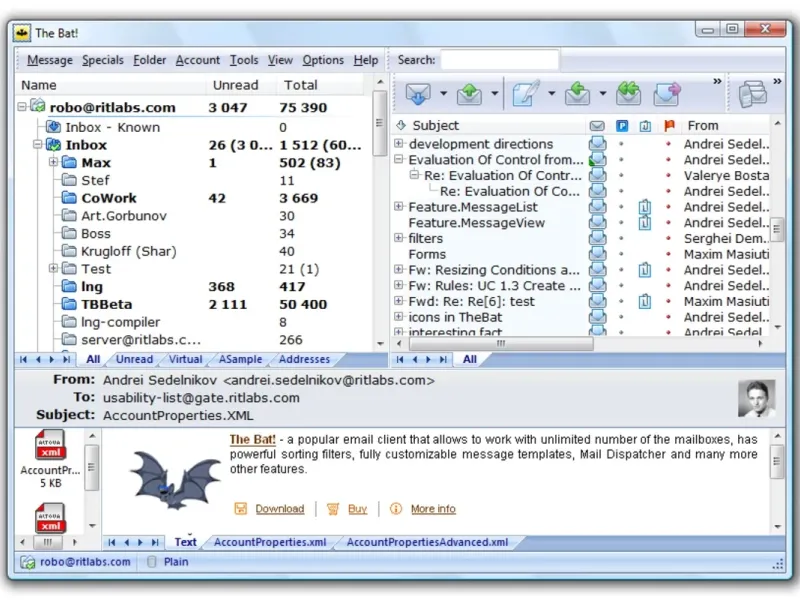This screenshot has width=800, height=600.
Task: Click envelope icon on Forms message row
Action: (597, 254)
